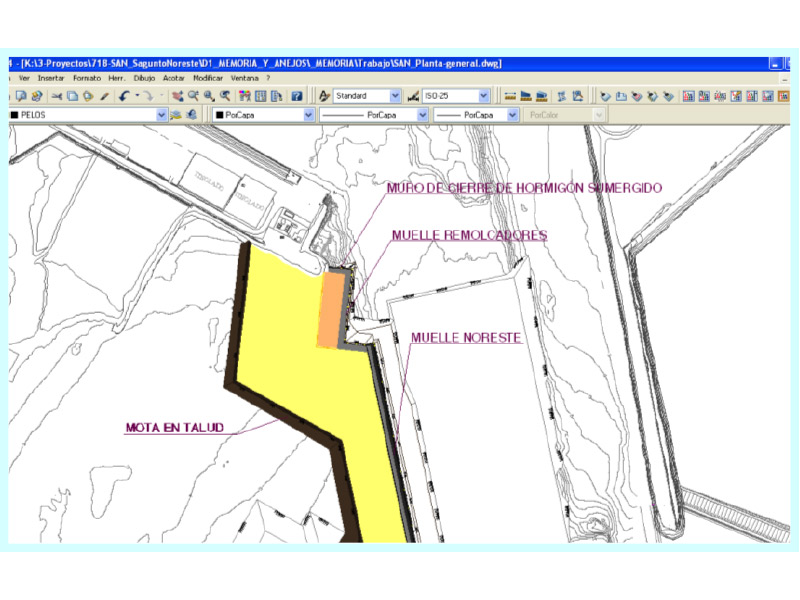The width and height of the screenshot is (800, 600).
Task: Open the Properties palette icon
Action: tap(245, 96)
